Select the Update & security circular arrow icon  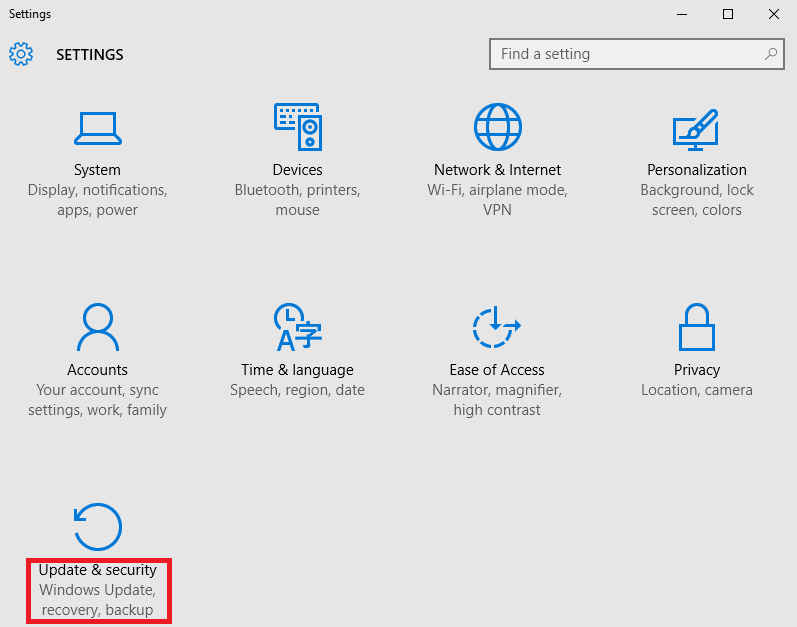coord(97,527)
